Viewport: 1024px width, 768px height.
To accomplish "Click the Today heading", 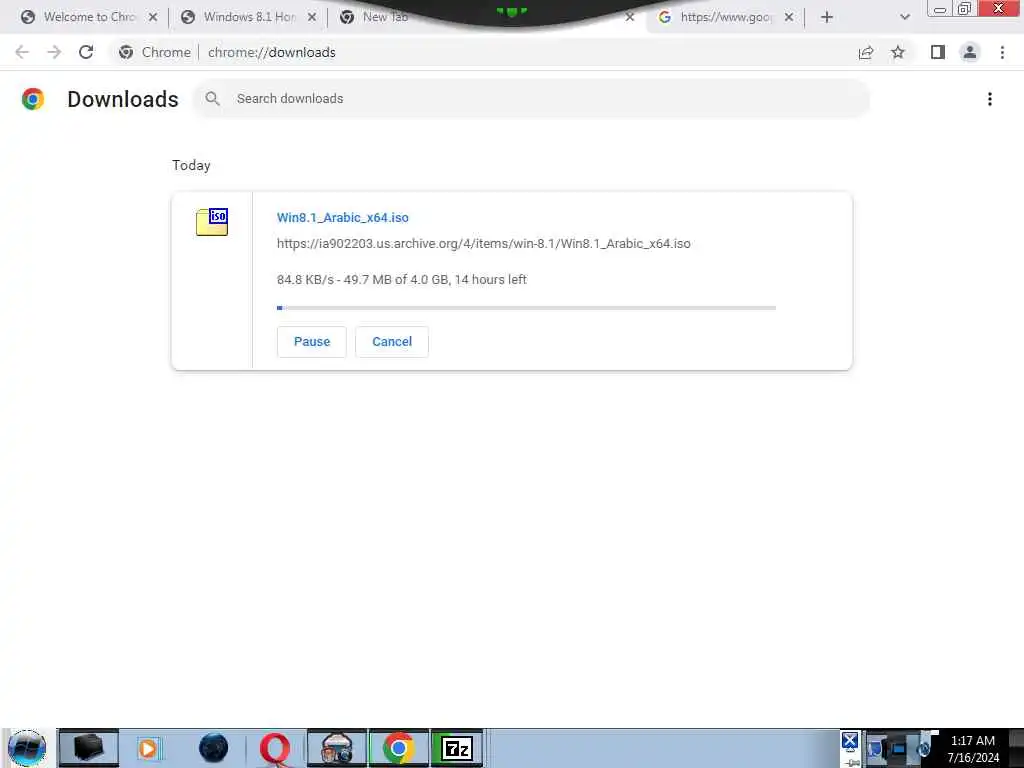I will coord(191,165).
